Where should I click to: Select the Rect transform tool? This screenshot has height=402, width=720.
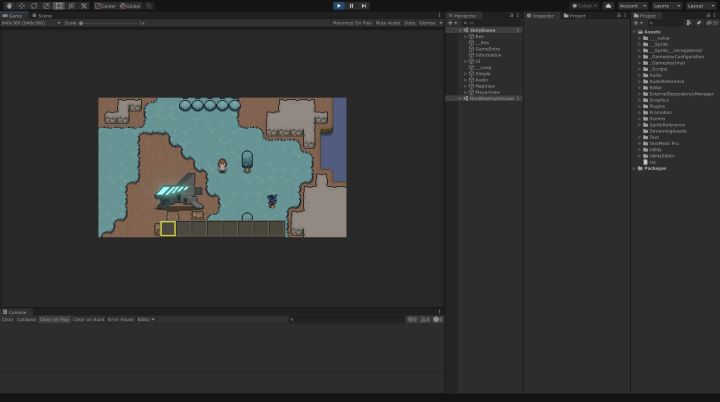(58, 5)
